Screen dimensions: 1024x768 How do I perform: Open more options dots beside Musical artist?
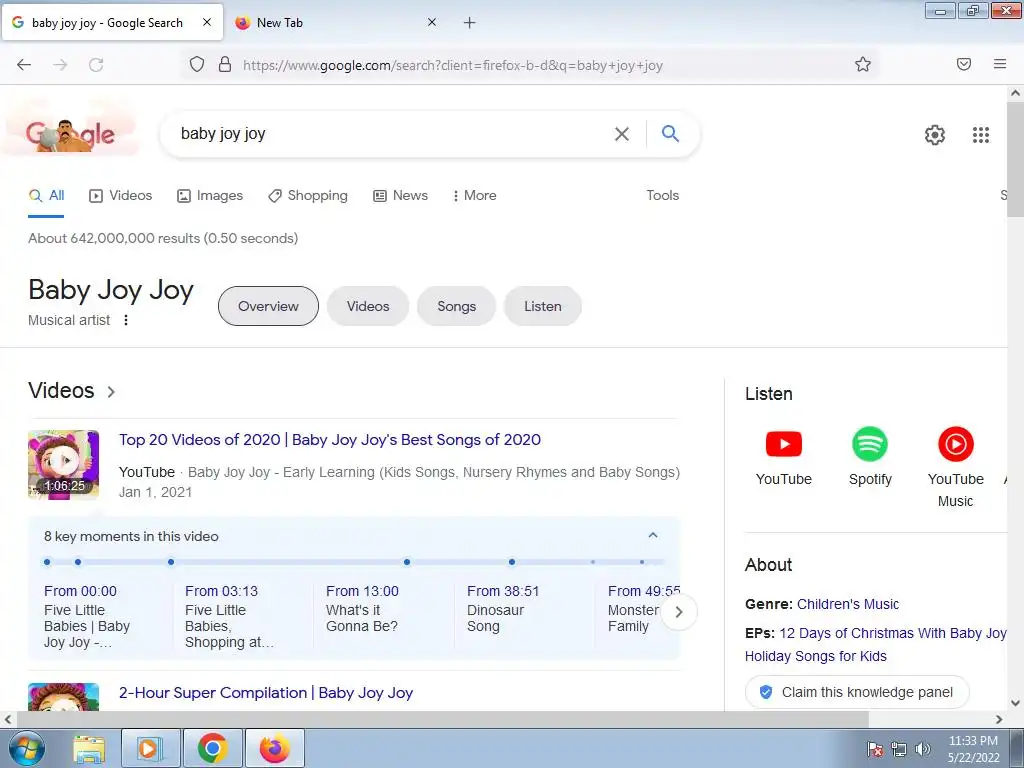[126, 320]
